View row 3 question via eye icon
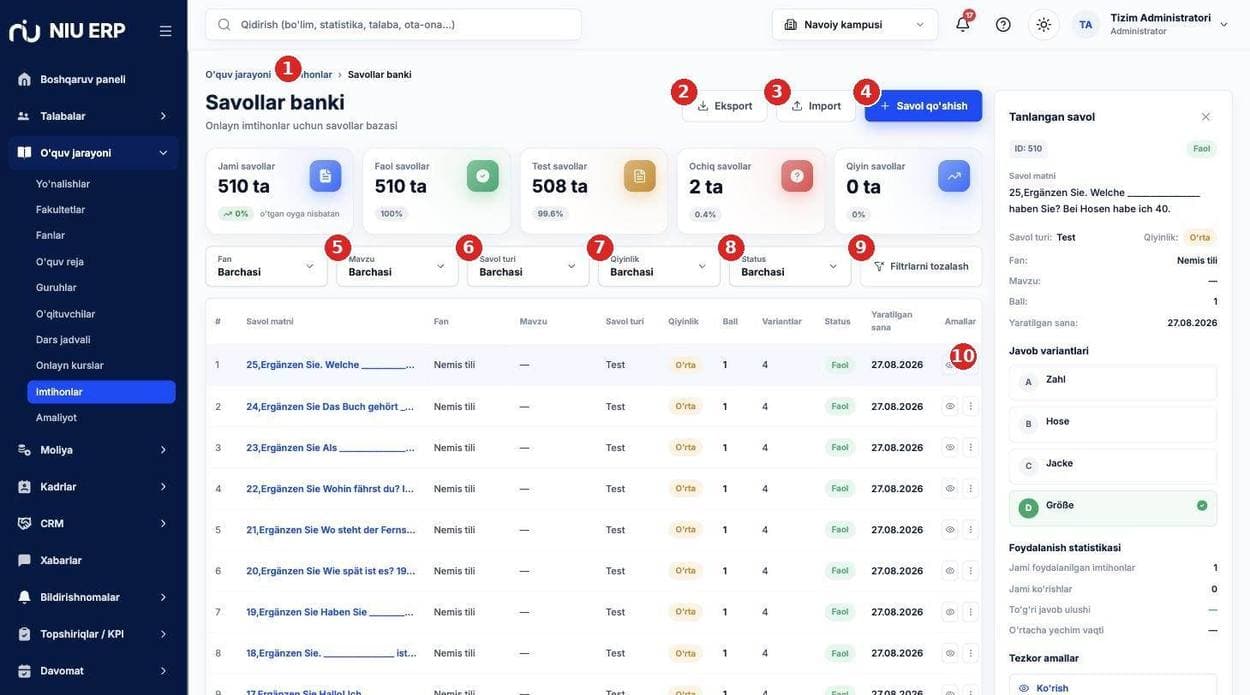 pyautogui.click(x=950, y=447)
